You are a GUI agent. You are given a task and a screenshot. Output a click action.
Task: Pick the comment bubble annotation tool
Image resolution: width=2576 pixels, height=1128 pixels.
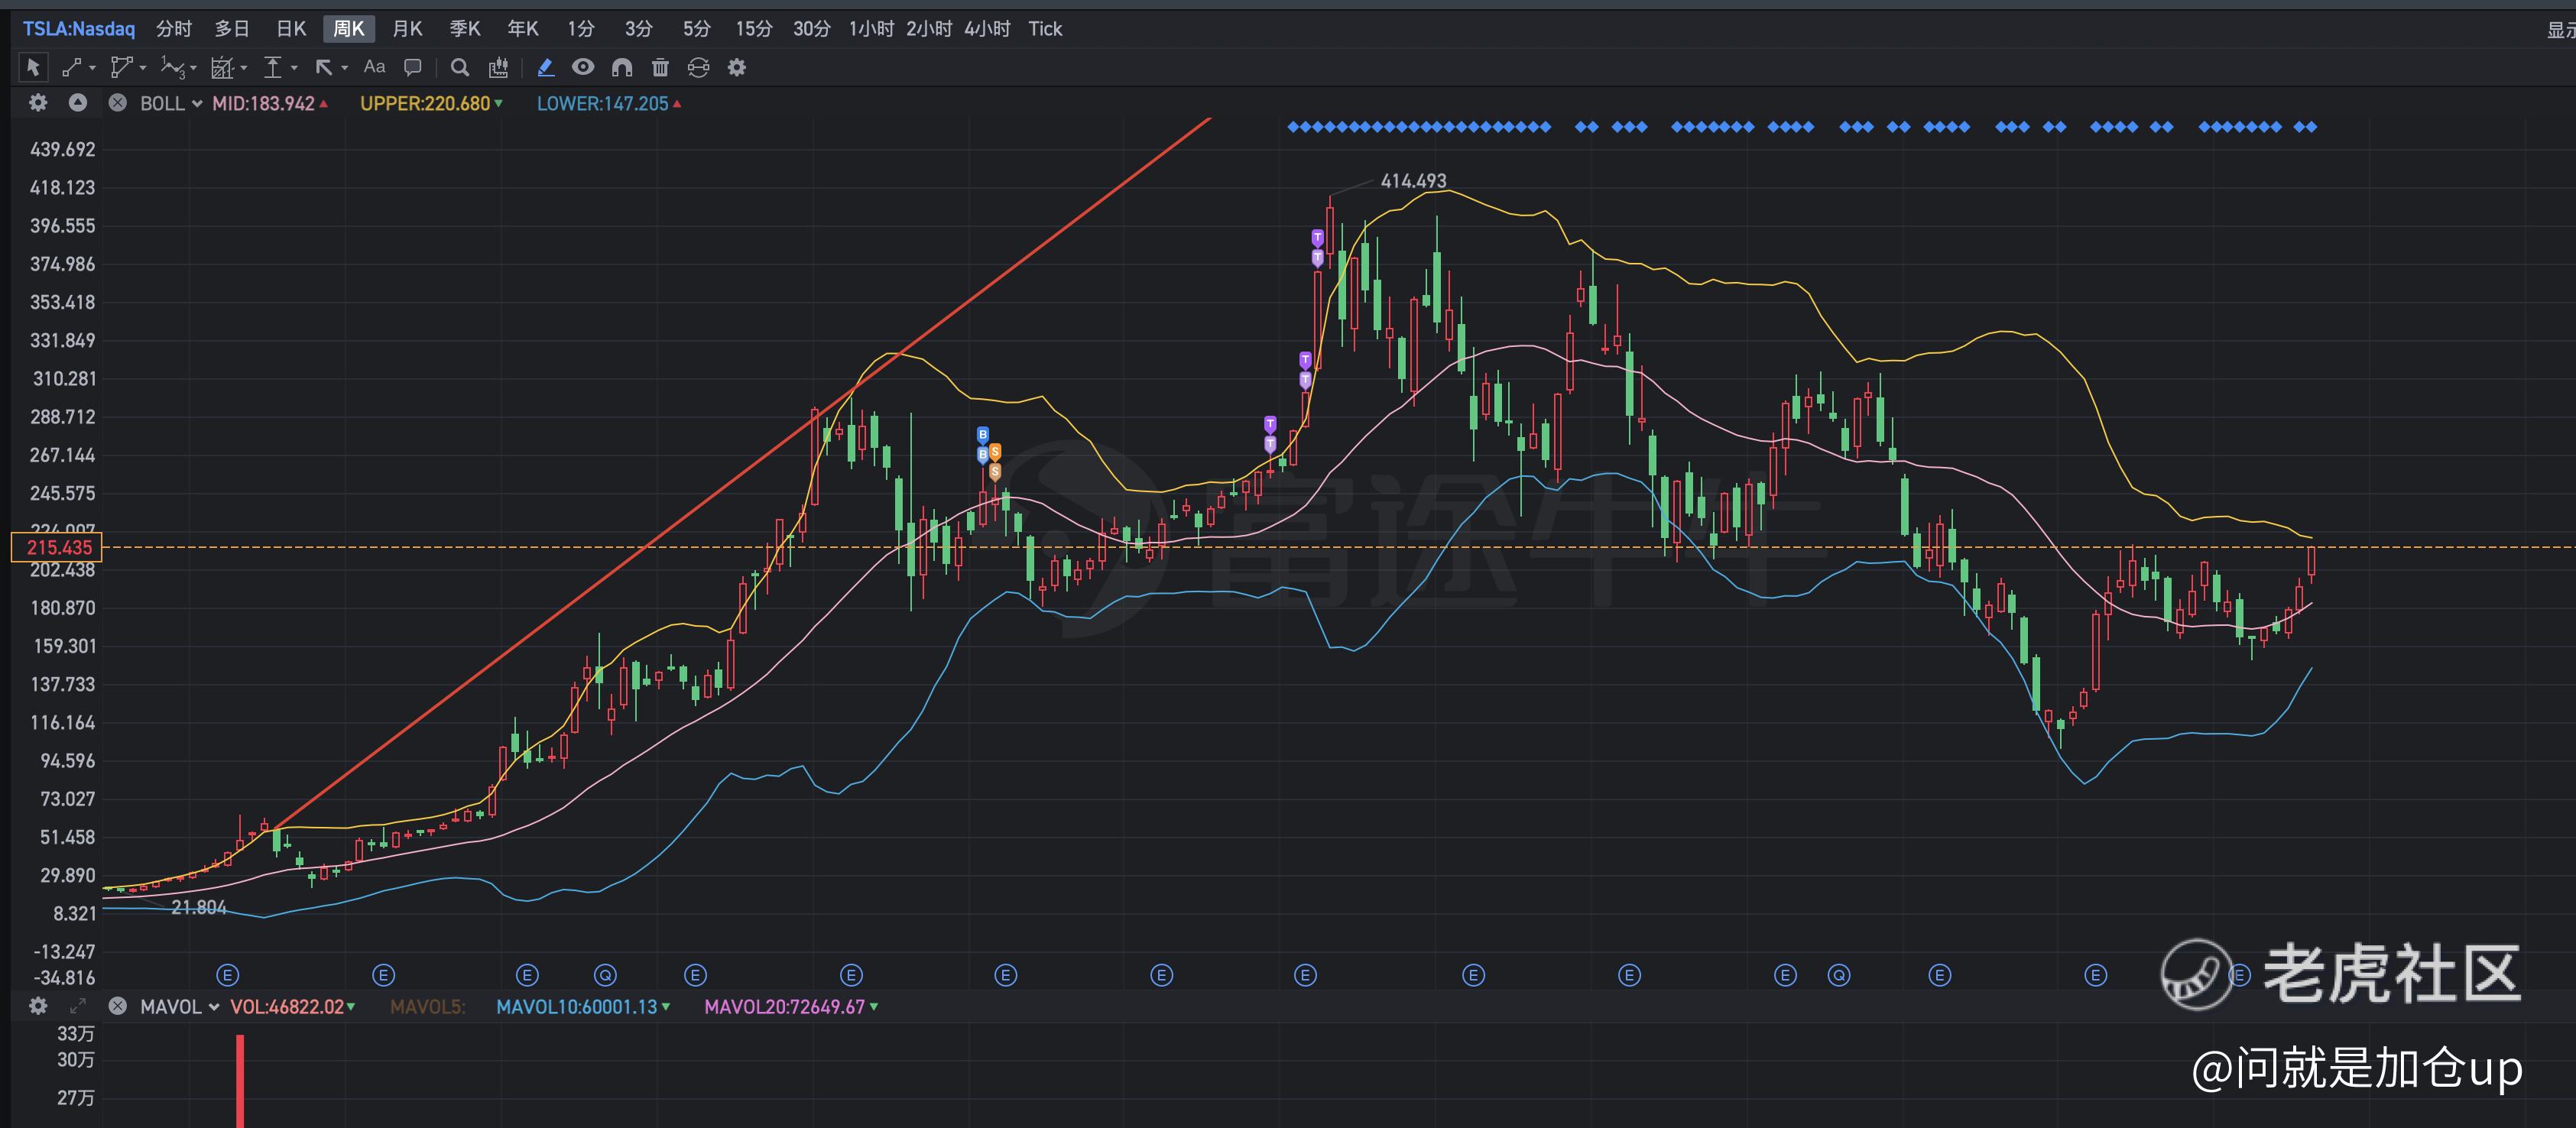(x=412, y=67)
